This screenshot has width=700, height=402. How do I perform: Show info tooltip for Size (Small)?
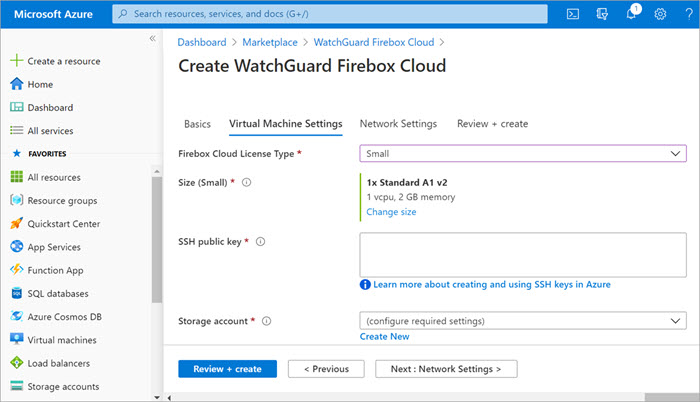246,182
